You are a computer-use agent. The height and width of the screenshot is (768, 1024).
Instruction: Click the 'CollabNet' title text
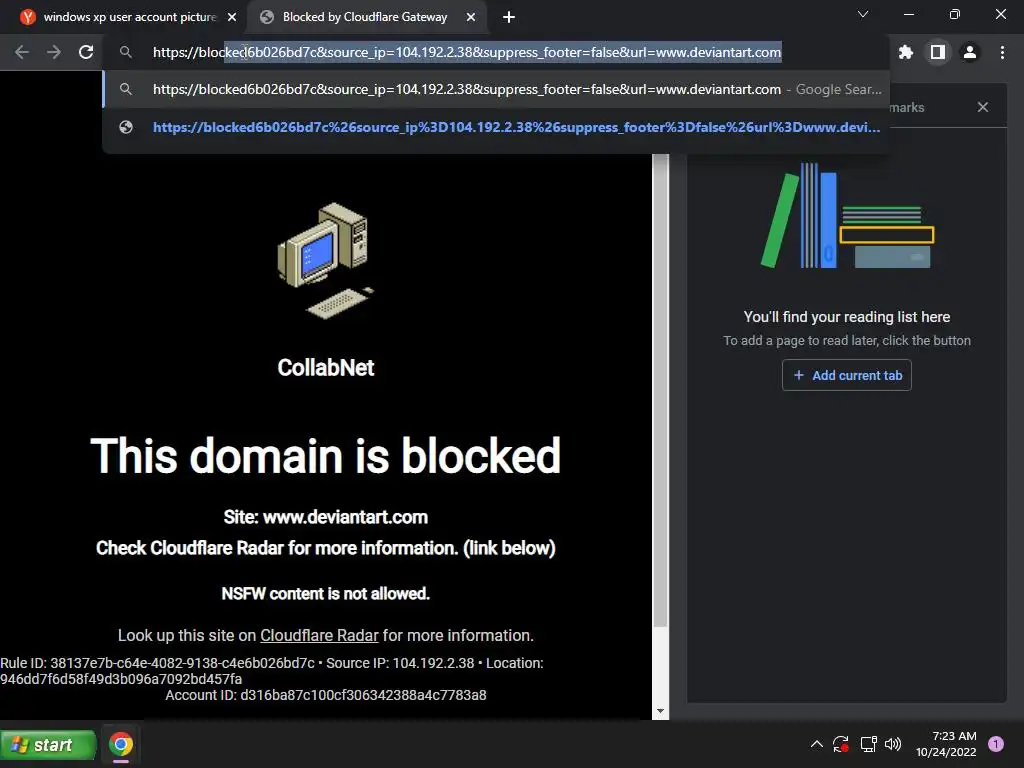325,368
